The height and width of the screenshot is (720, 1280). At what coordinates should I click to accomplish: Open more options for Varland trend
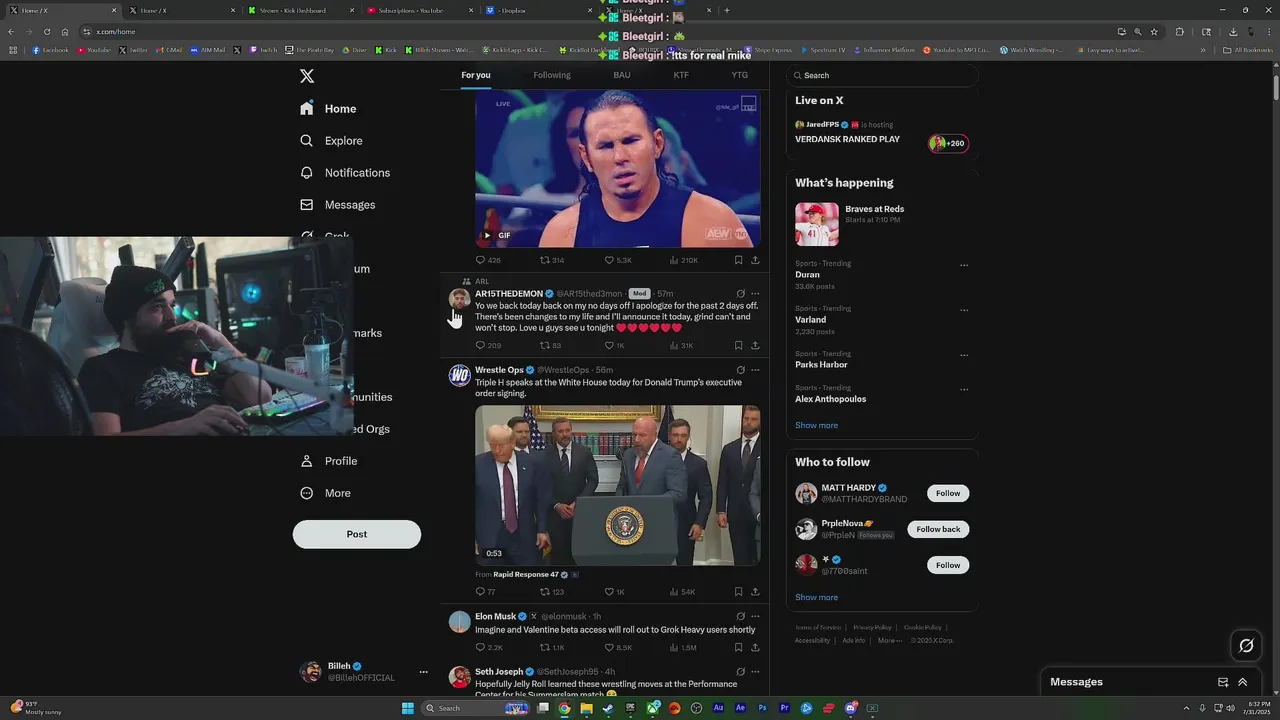[964, 310]
